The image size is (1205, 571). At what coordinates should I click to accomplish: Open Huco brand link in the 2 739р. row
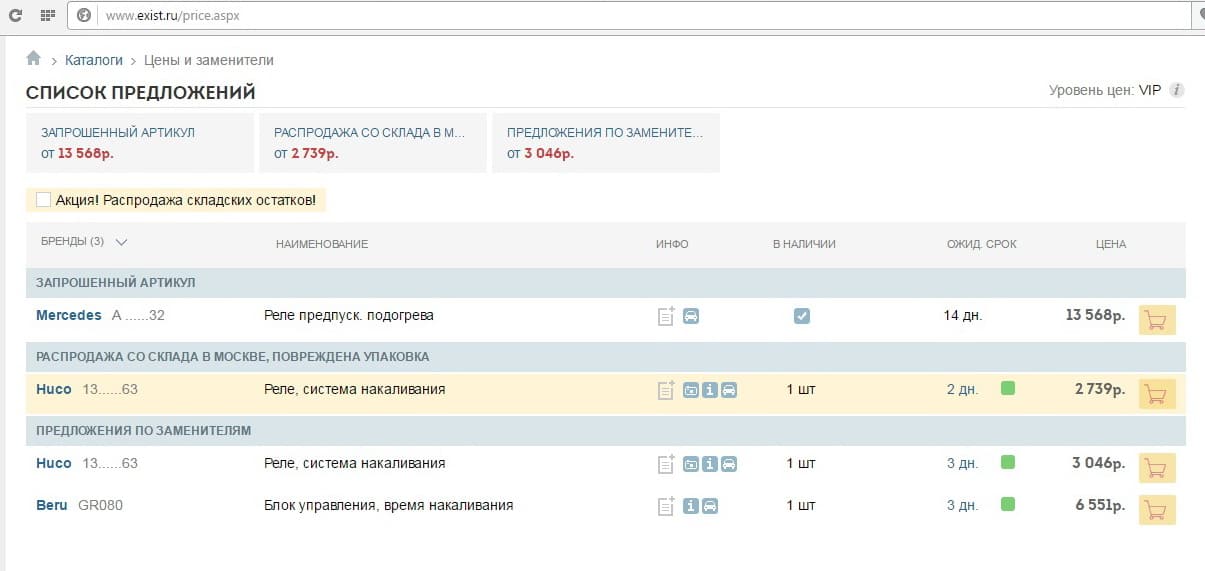tap(54, 389)
